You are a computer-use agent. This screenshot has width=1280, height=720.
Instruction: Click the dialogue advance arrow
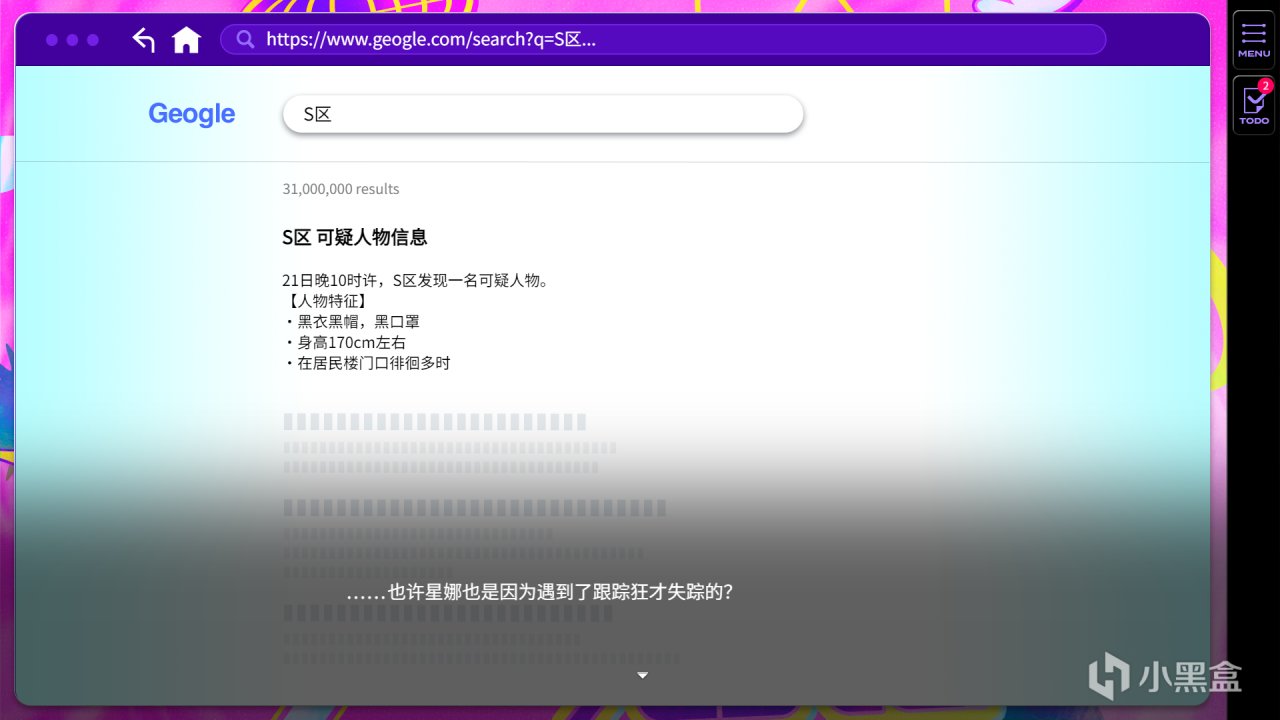[643, 676]
